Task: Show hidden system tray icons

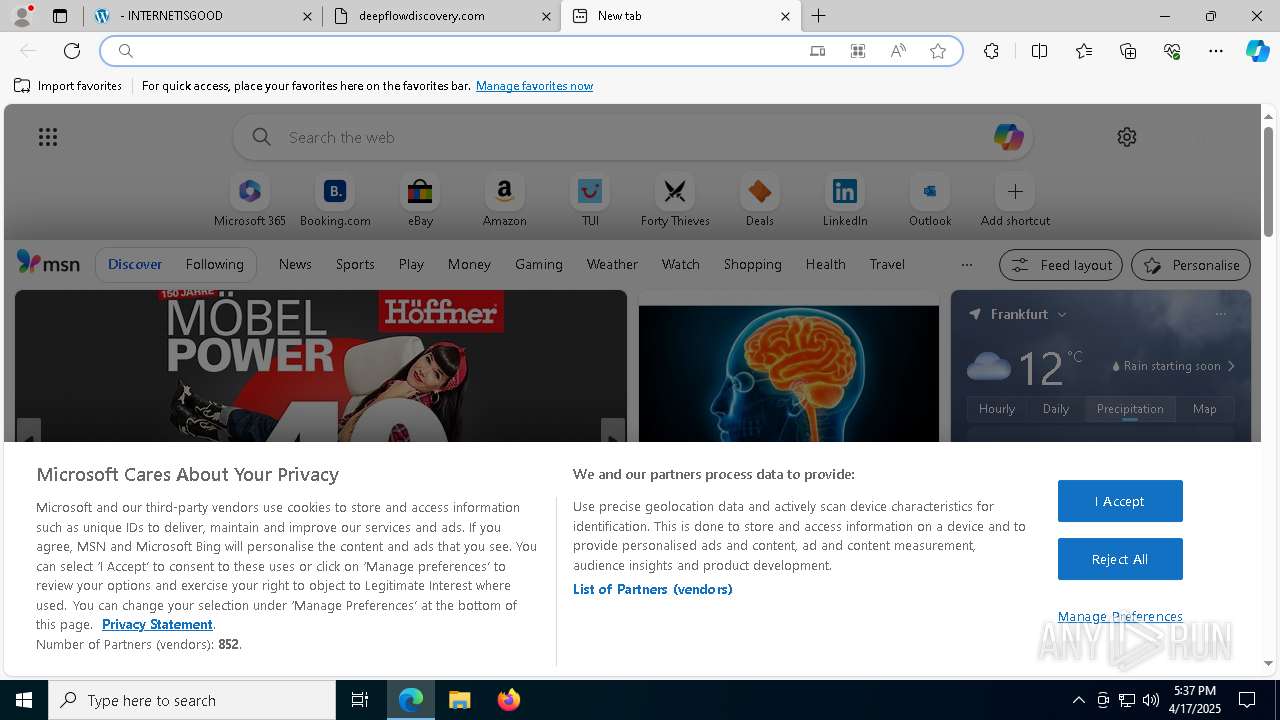Action: (x=1078, y=700)
